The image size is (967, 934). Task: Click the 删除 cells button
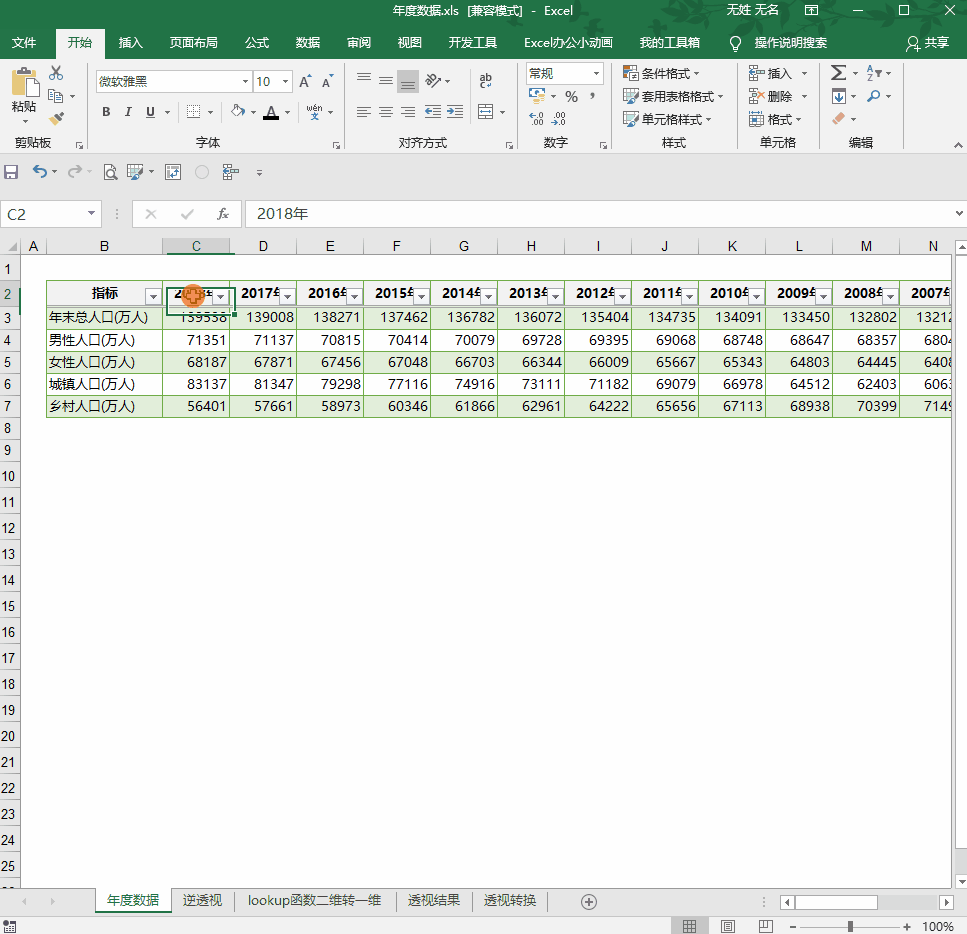tap(771, 96)
